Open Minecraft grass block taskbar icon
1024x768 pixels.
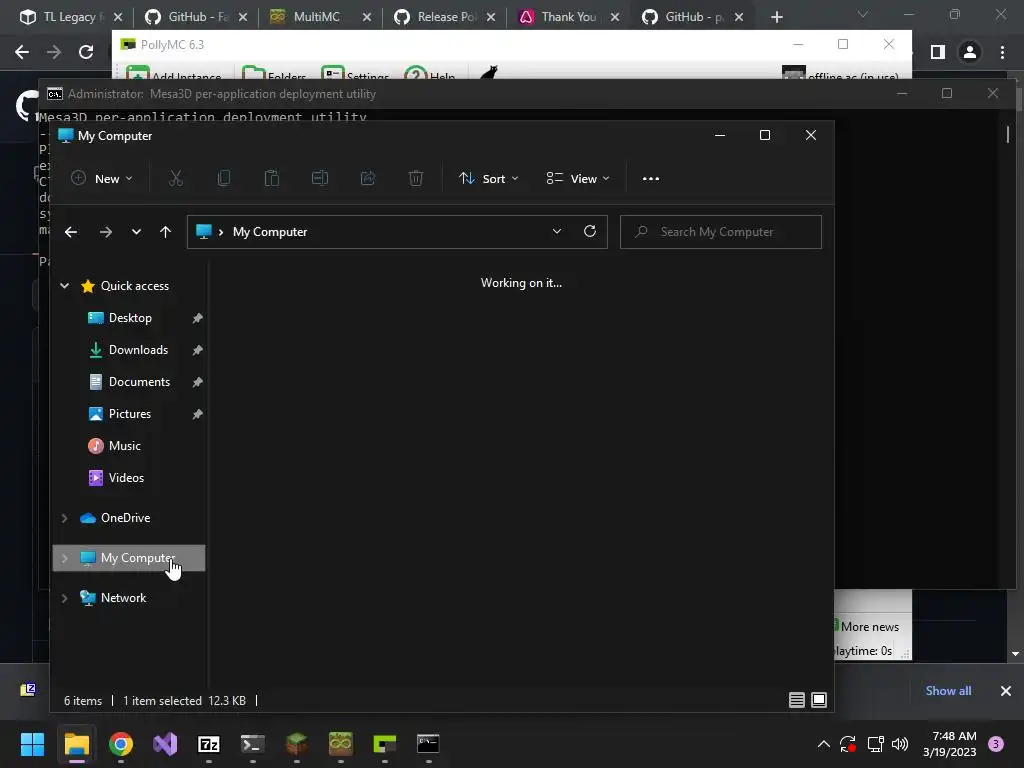pos(296,744)
